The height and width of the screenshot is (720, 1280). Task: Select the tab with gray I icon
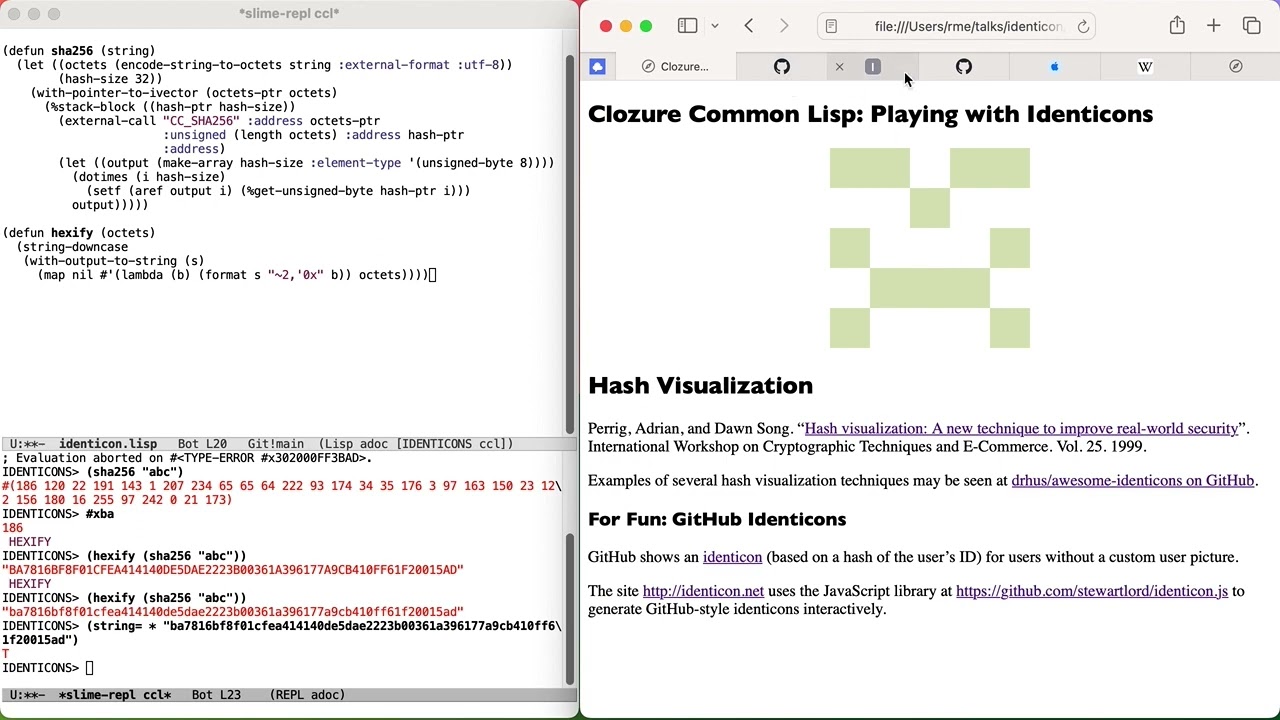[873, 67]
